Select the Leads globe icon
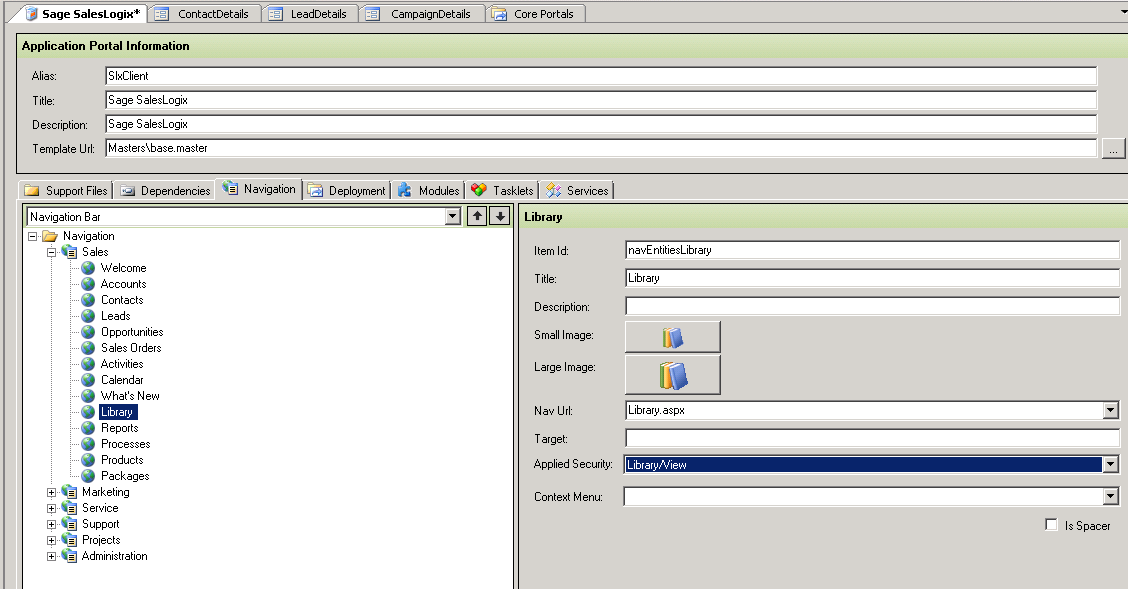Screen dimensions: 1128x589 click(88, 316)
